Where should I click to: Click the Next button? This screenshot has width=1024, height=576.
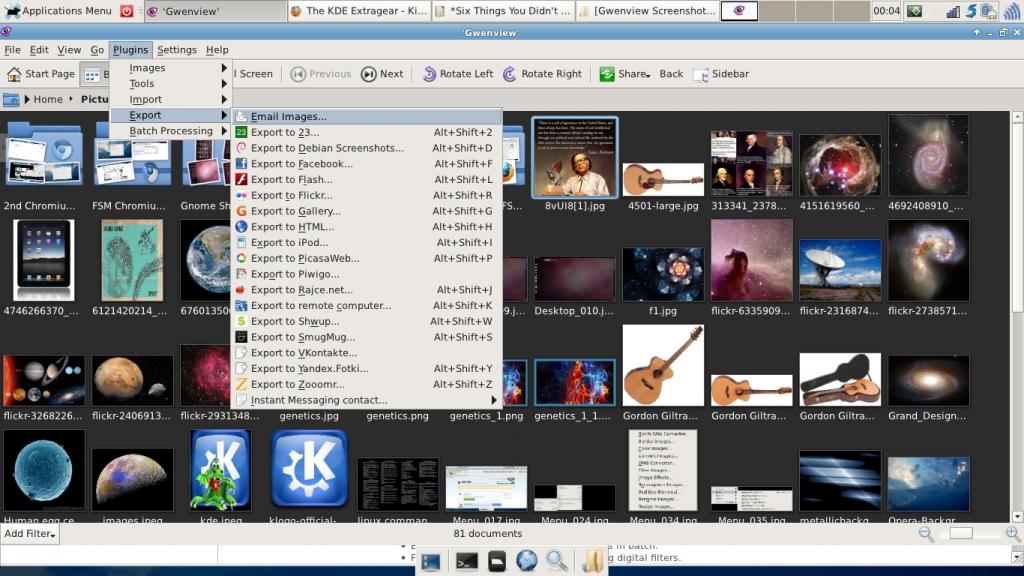pyautogui.click(x=383, y=74)
